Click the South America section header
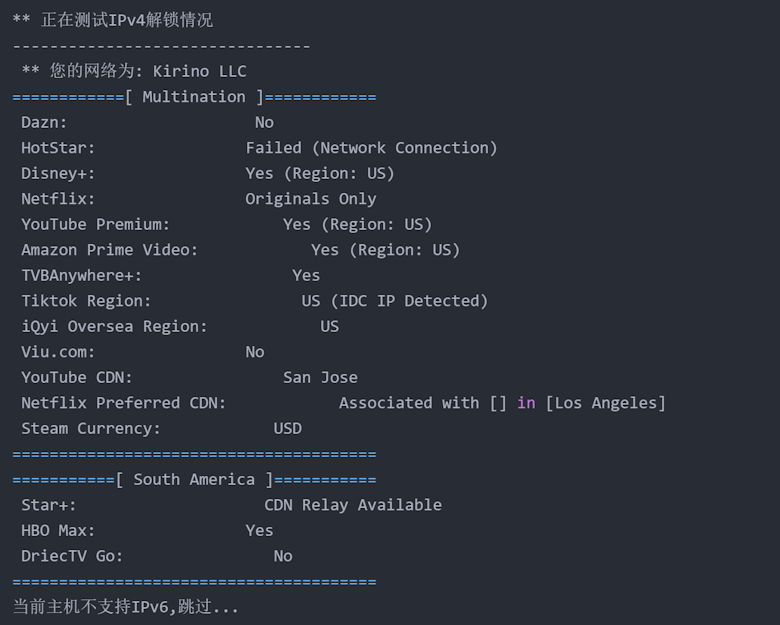780x625 pixels. [x=194, y=480]
